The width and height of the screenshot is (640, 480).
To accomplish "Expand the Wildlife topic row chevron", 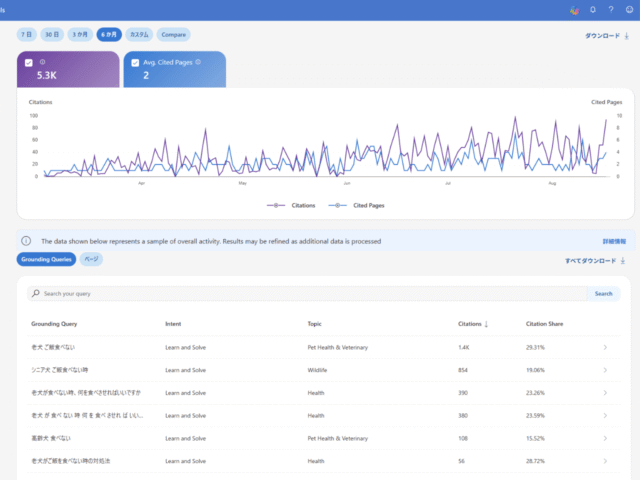I will pos(605,370).
